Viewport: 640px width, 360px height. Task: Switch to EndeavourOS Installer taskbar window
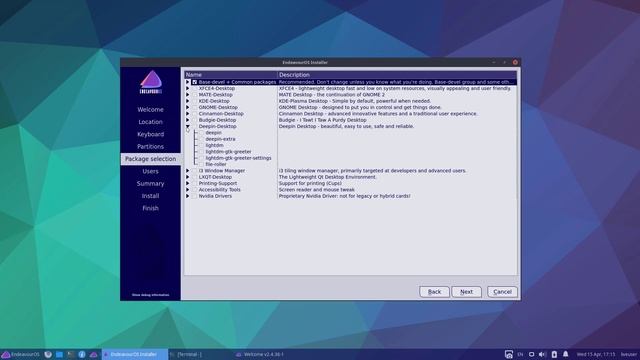(135, 354)
